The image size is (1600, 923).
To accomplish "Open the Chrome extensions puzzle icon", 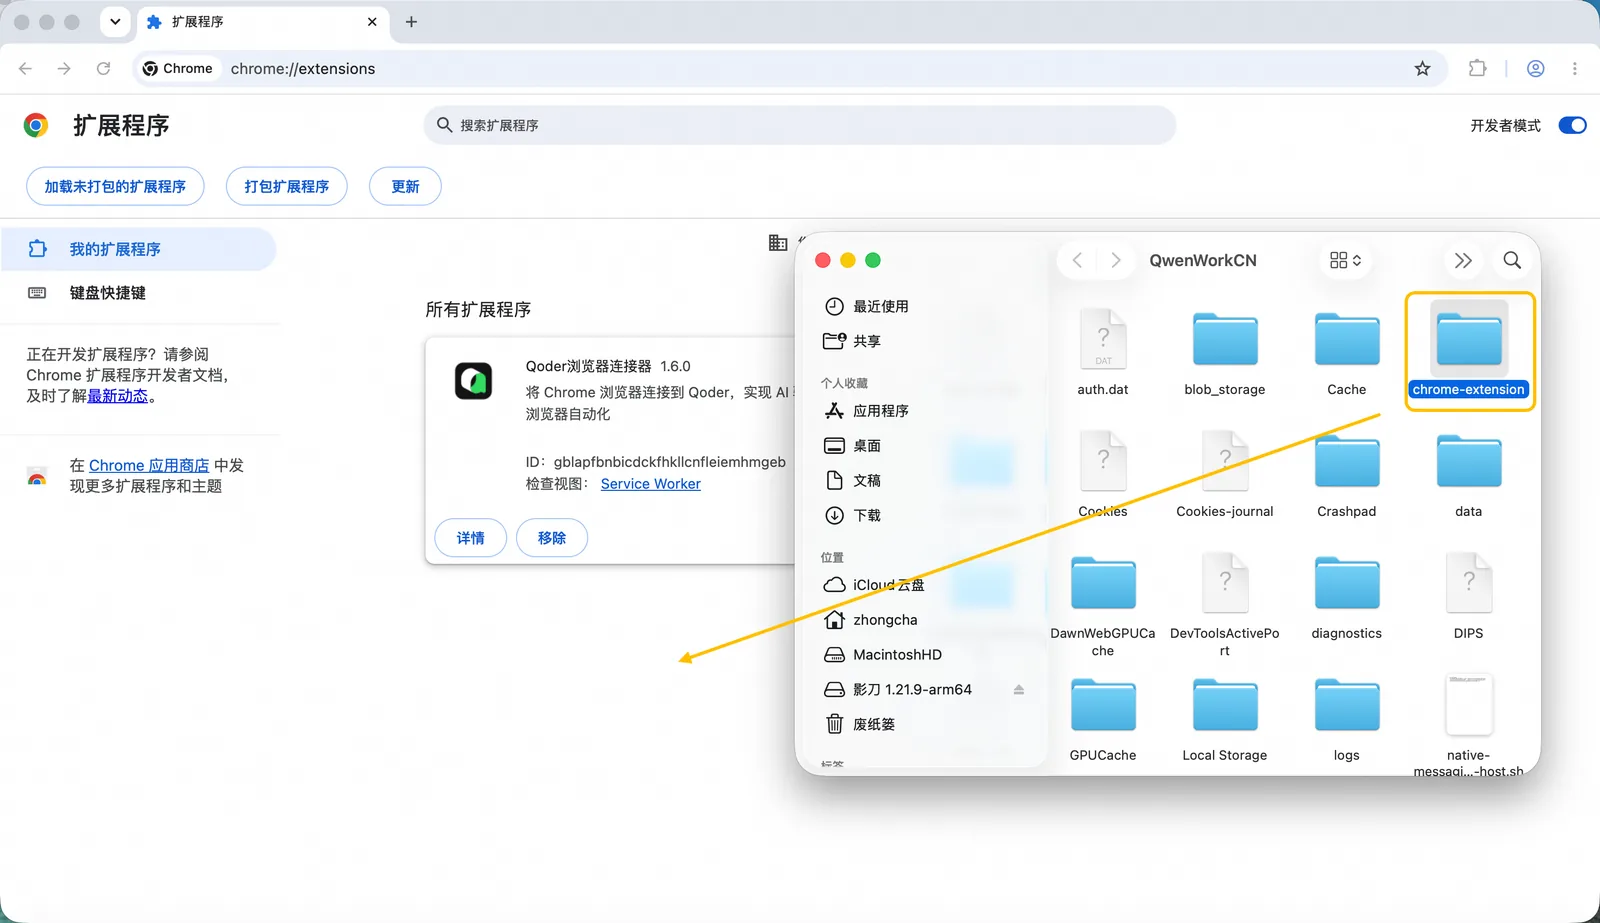I will pos(1477,68).
